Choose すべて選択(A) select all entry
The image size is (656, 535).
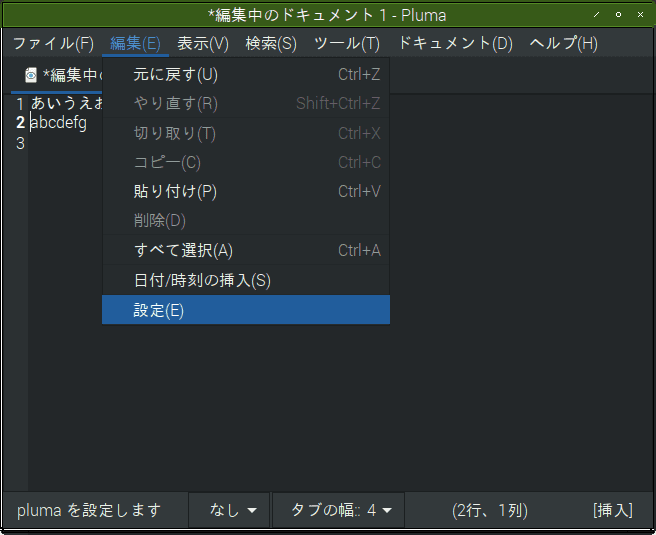tap(246, 251)
